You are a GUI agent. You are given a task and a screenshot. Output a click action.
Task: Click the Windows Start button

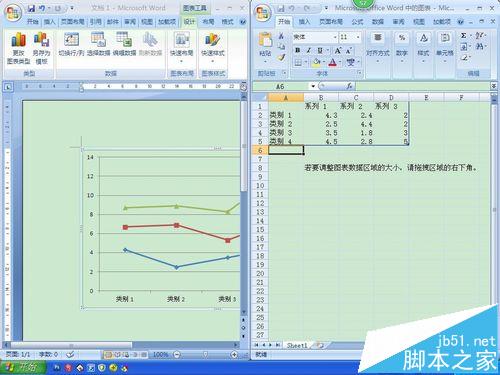pos(23,367)
